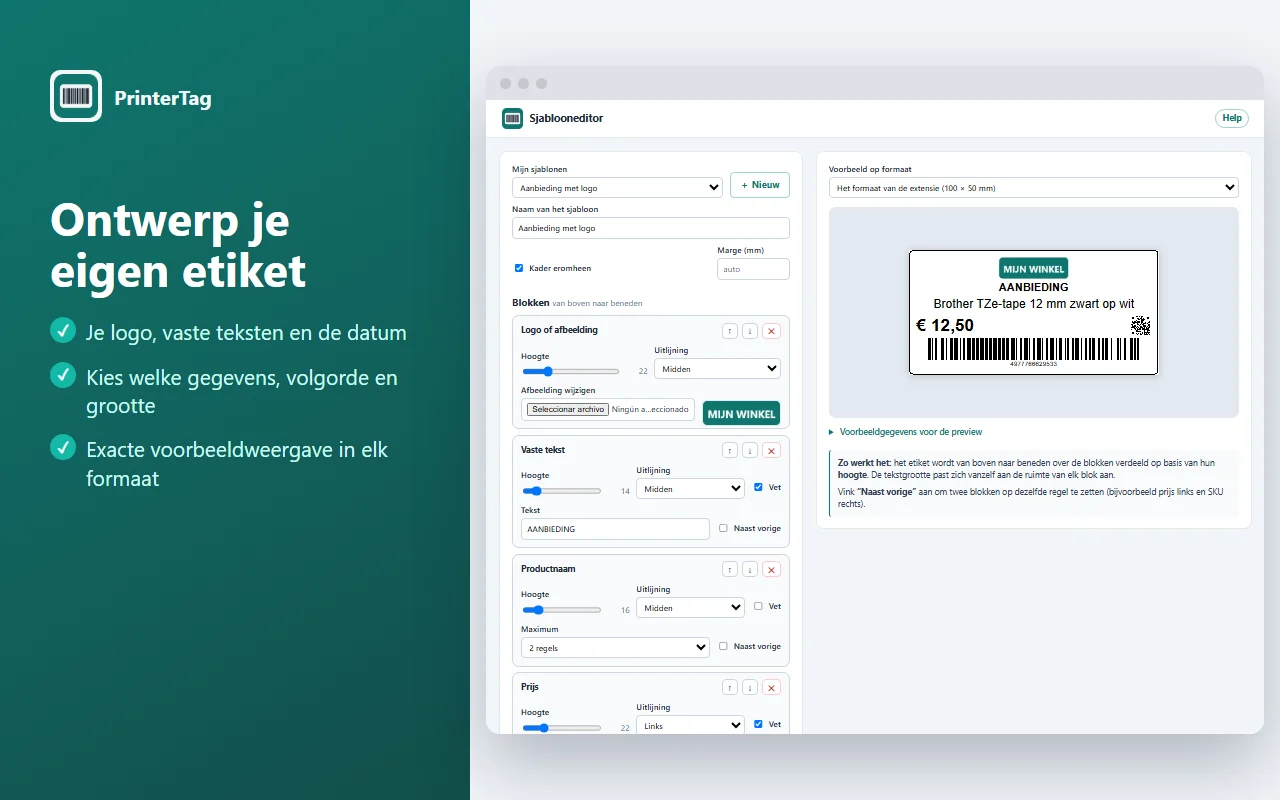Click the QR code in the label preview
1280x800 pixels.
click(x=1140, y=325)
